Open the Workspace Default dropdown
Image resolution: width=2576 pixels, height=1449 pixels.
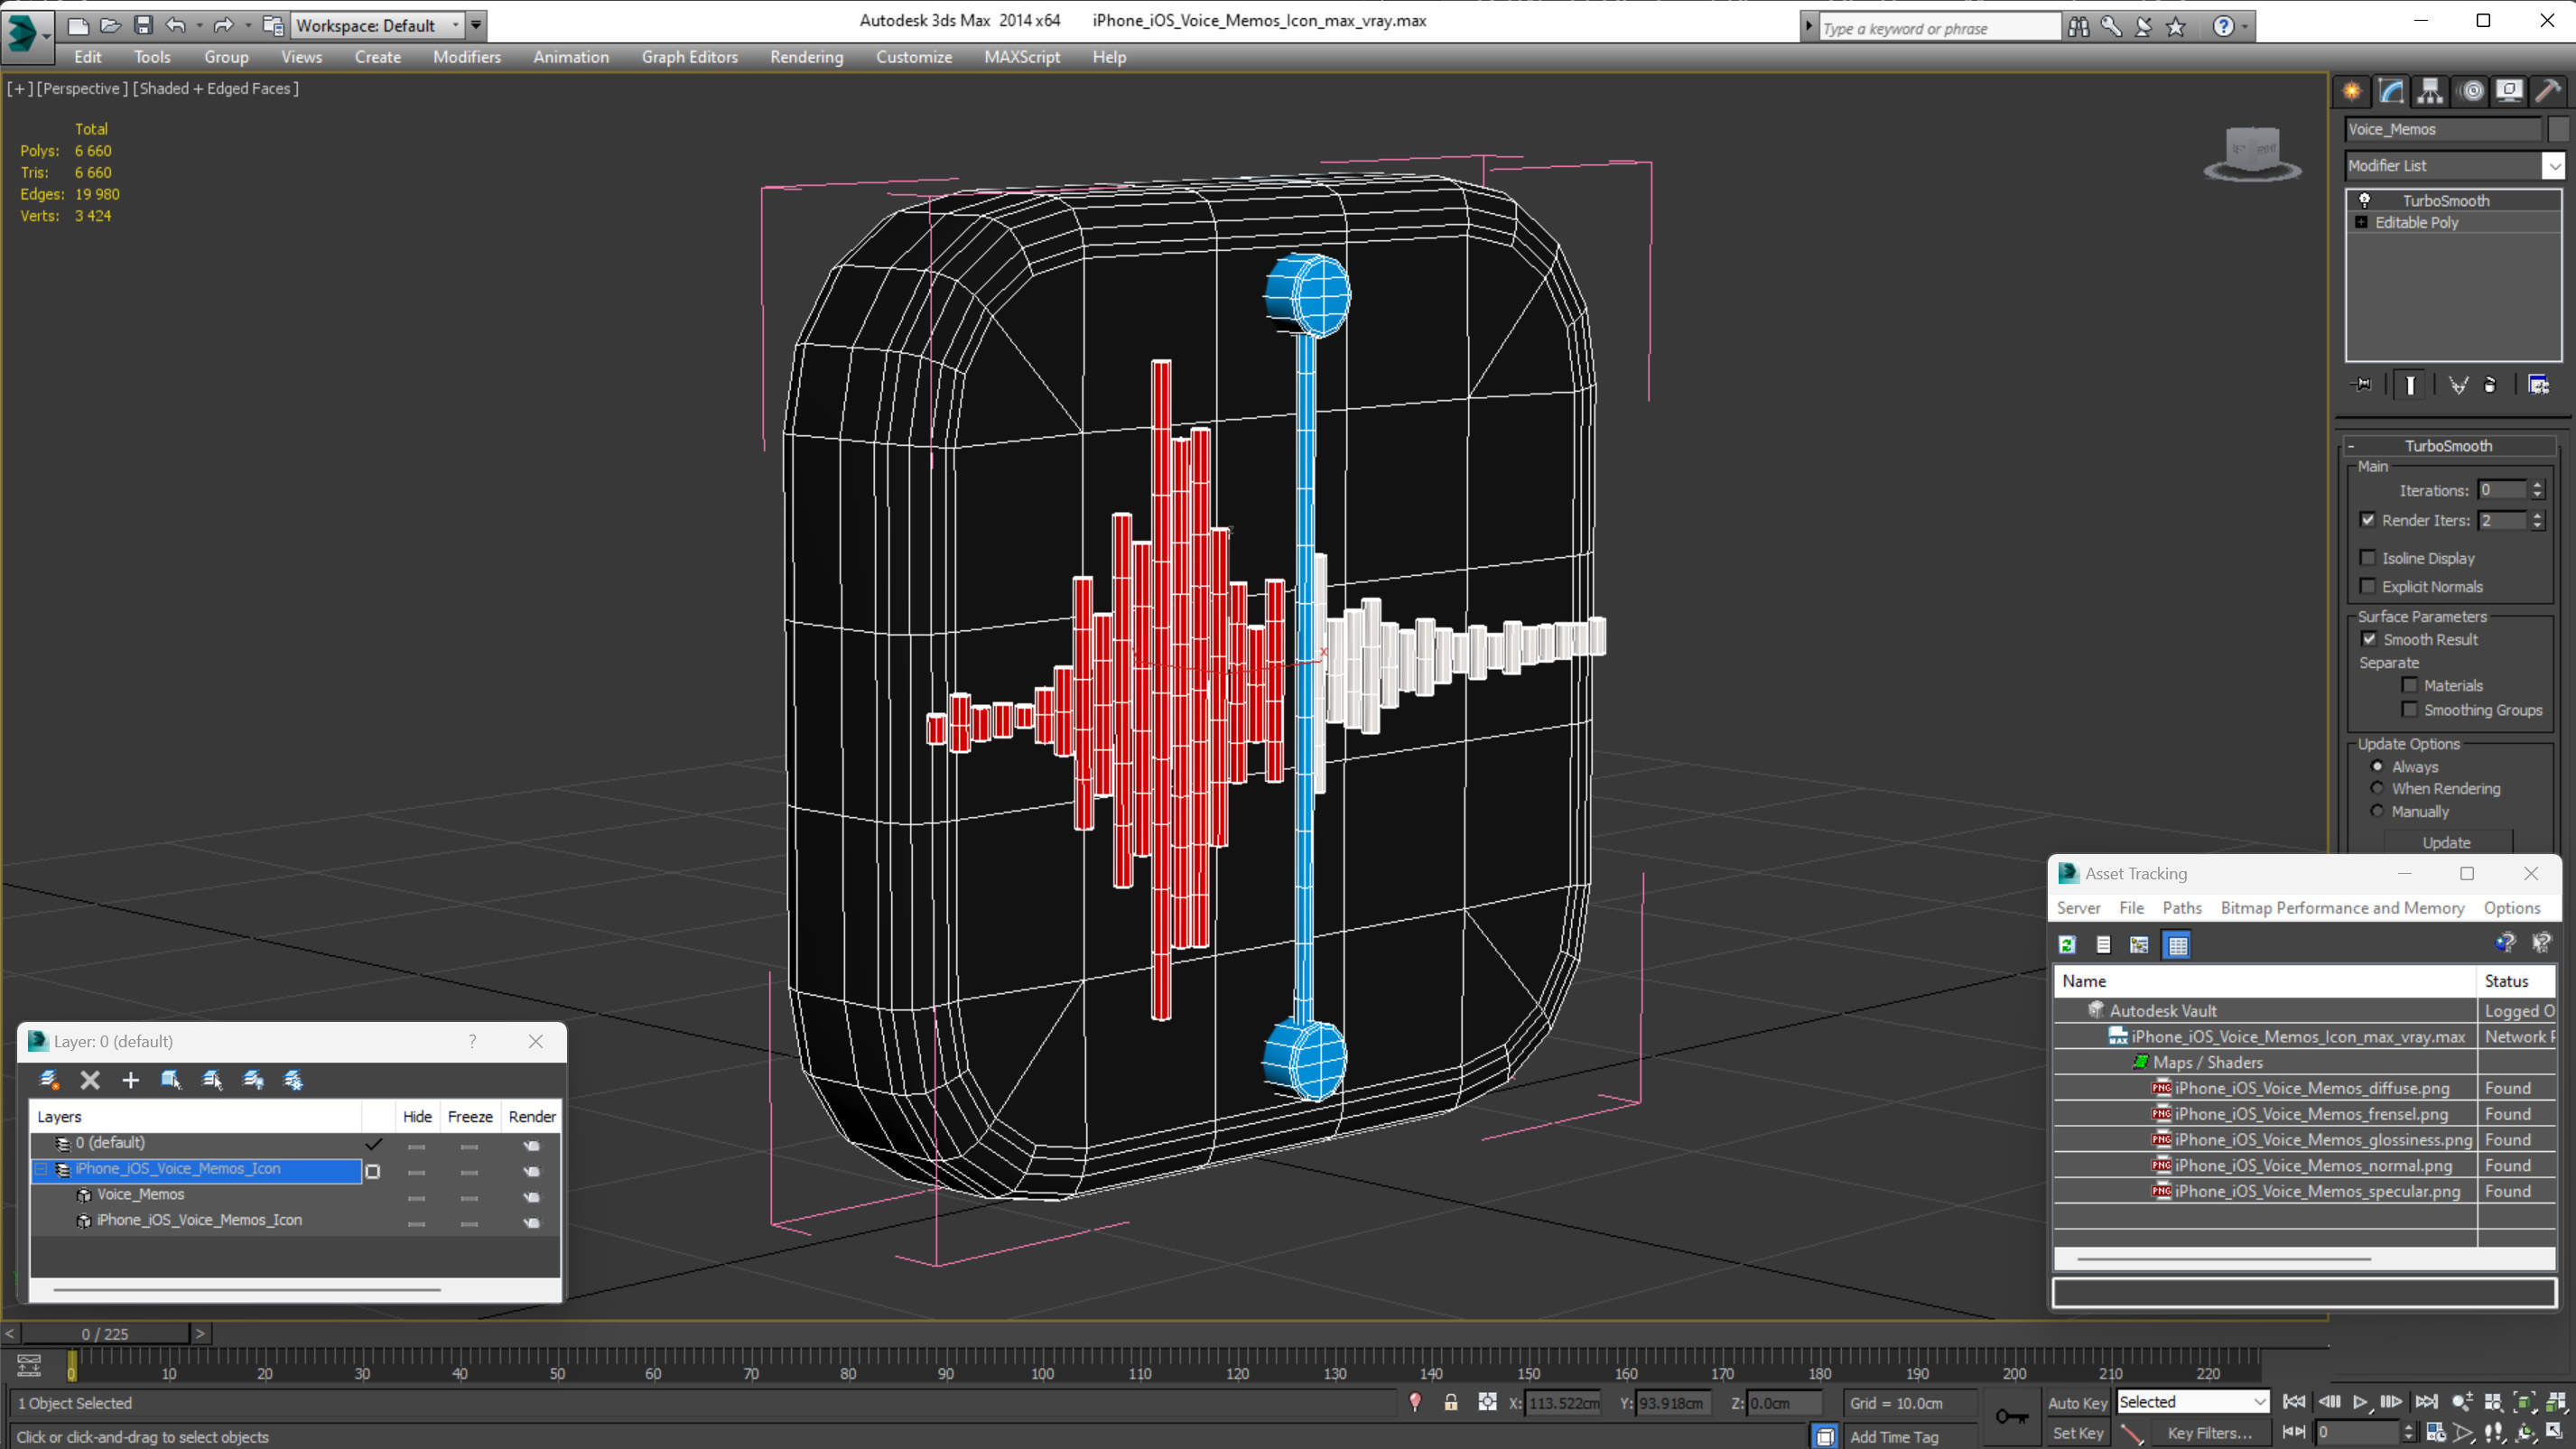pos(455,25)
